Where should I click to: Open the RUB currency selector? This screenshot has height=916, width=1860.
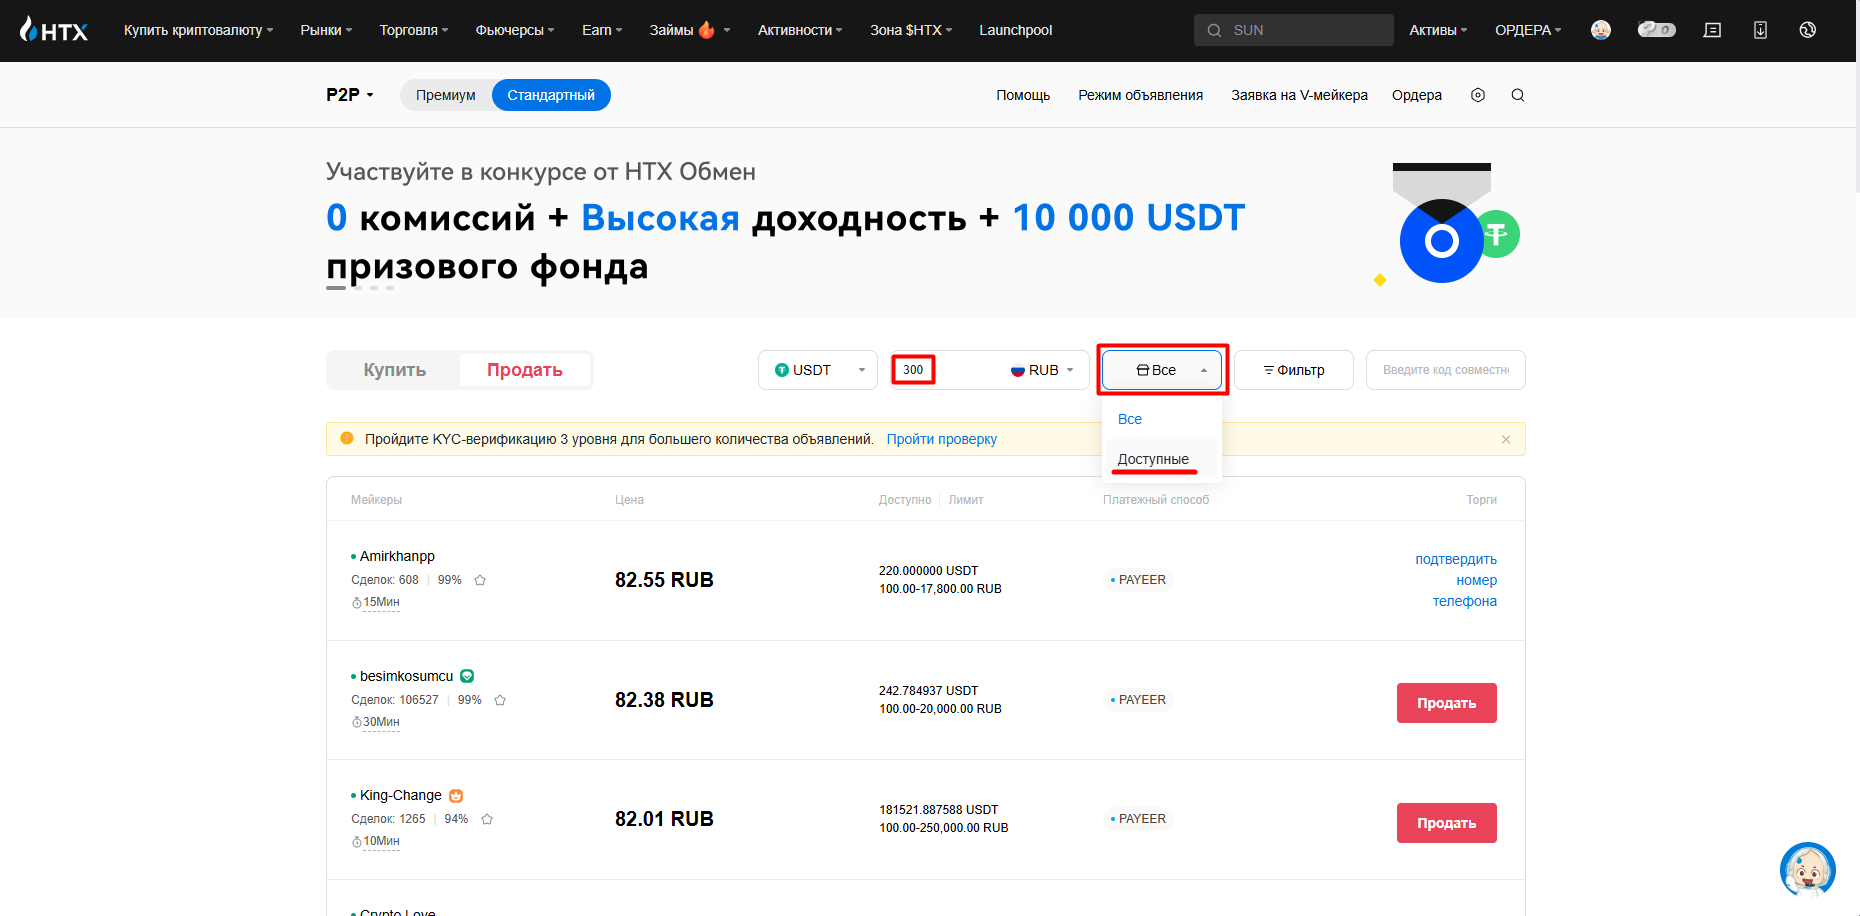1042,370
